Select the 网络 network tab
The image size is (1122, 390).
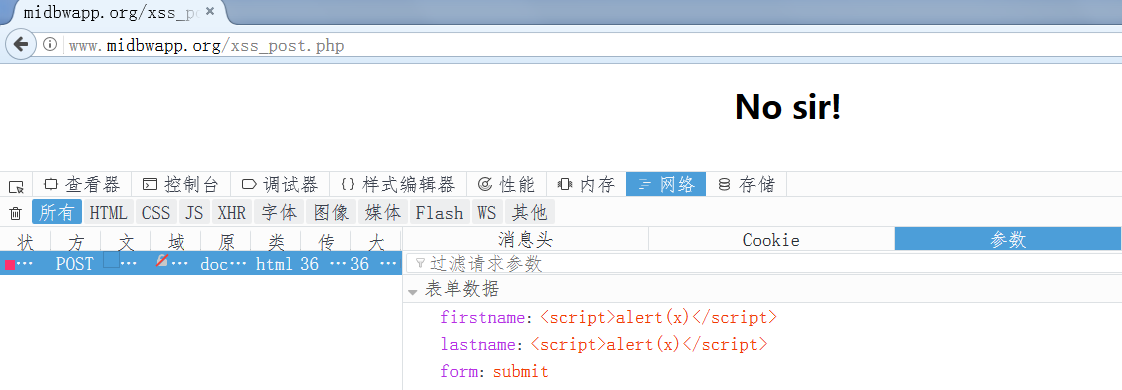pyautogui.click(x=666, y=185)
